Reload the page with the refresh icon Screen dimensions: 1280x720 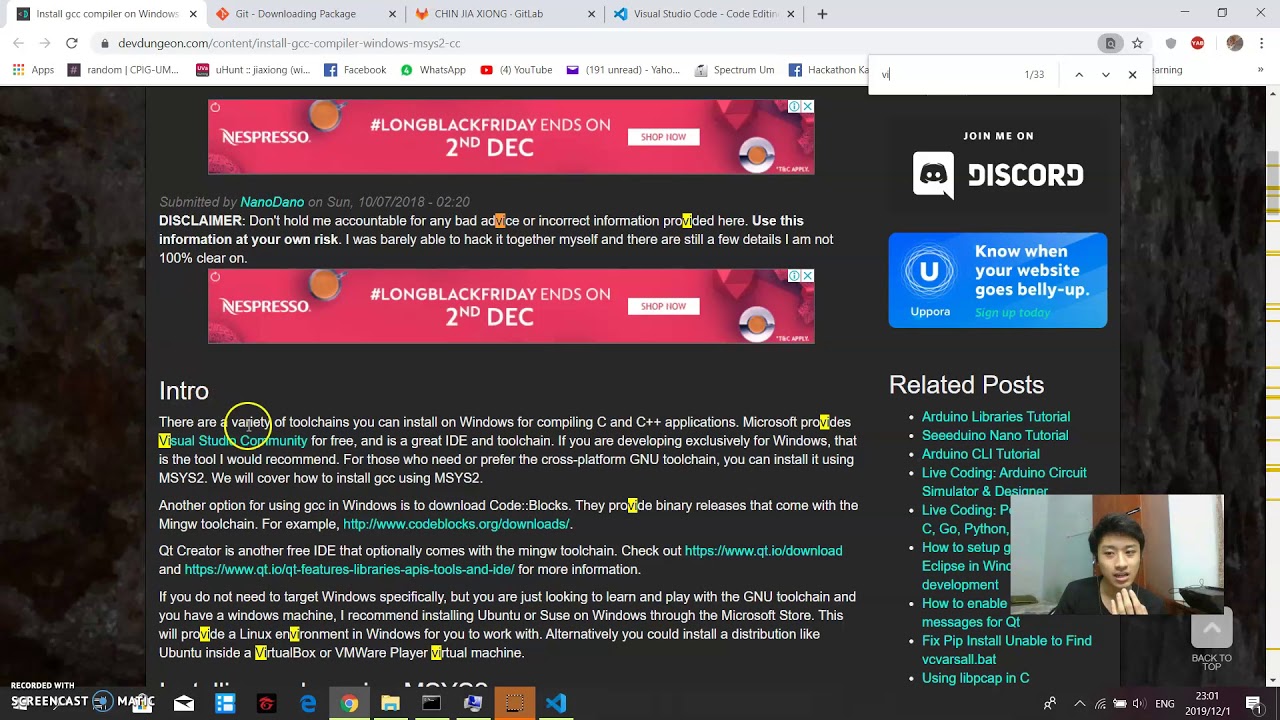(72, 43)
